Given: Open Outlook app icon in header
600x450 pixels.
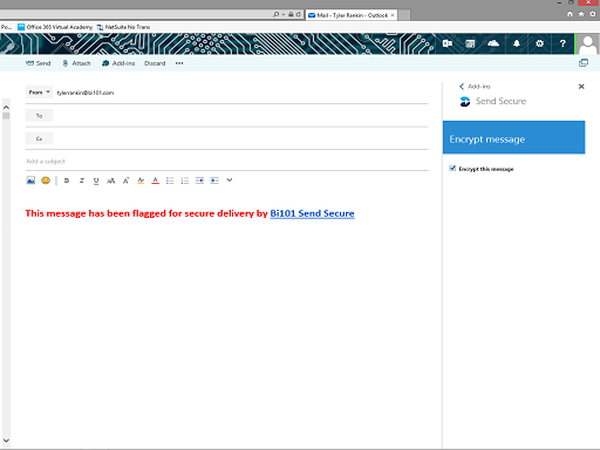Looking at the screenshot, I should pyautogui.click(x=447, y=44).
